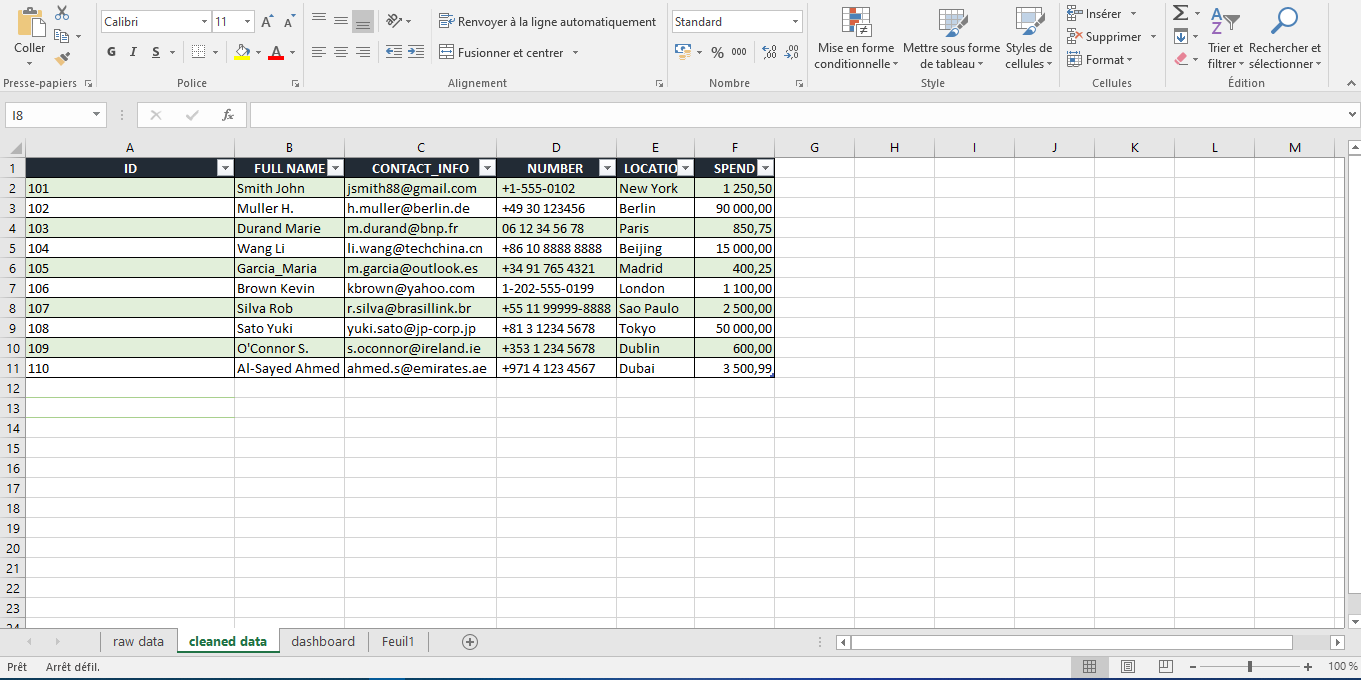Toggle italic formatting with the I button
Viewport: 1361px width, 680px height.
134,52
